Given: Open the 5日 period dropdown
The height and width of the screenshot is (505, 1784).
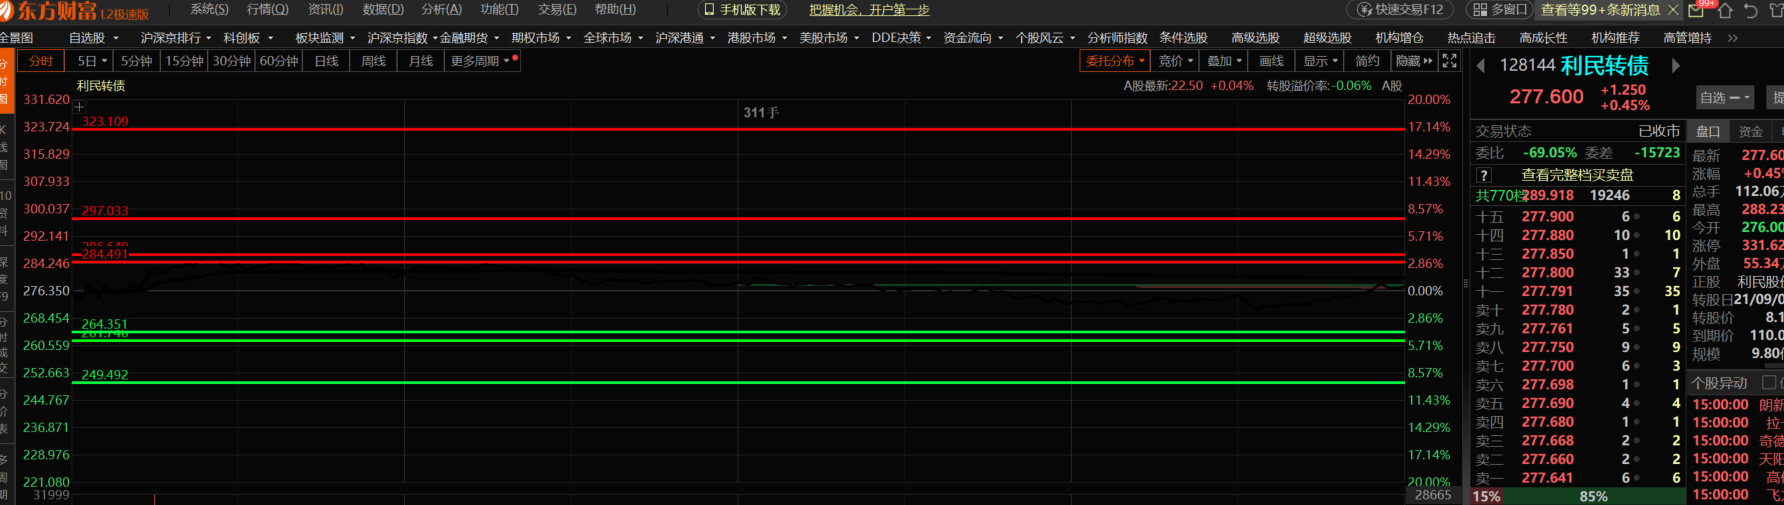Looking at the screenshot, I should (91, 61).
